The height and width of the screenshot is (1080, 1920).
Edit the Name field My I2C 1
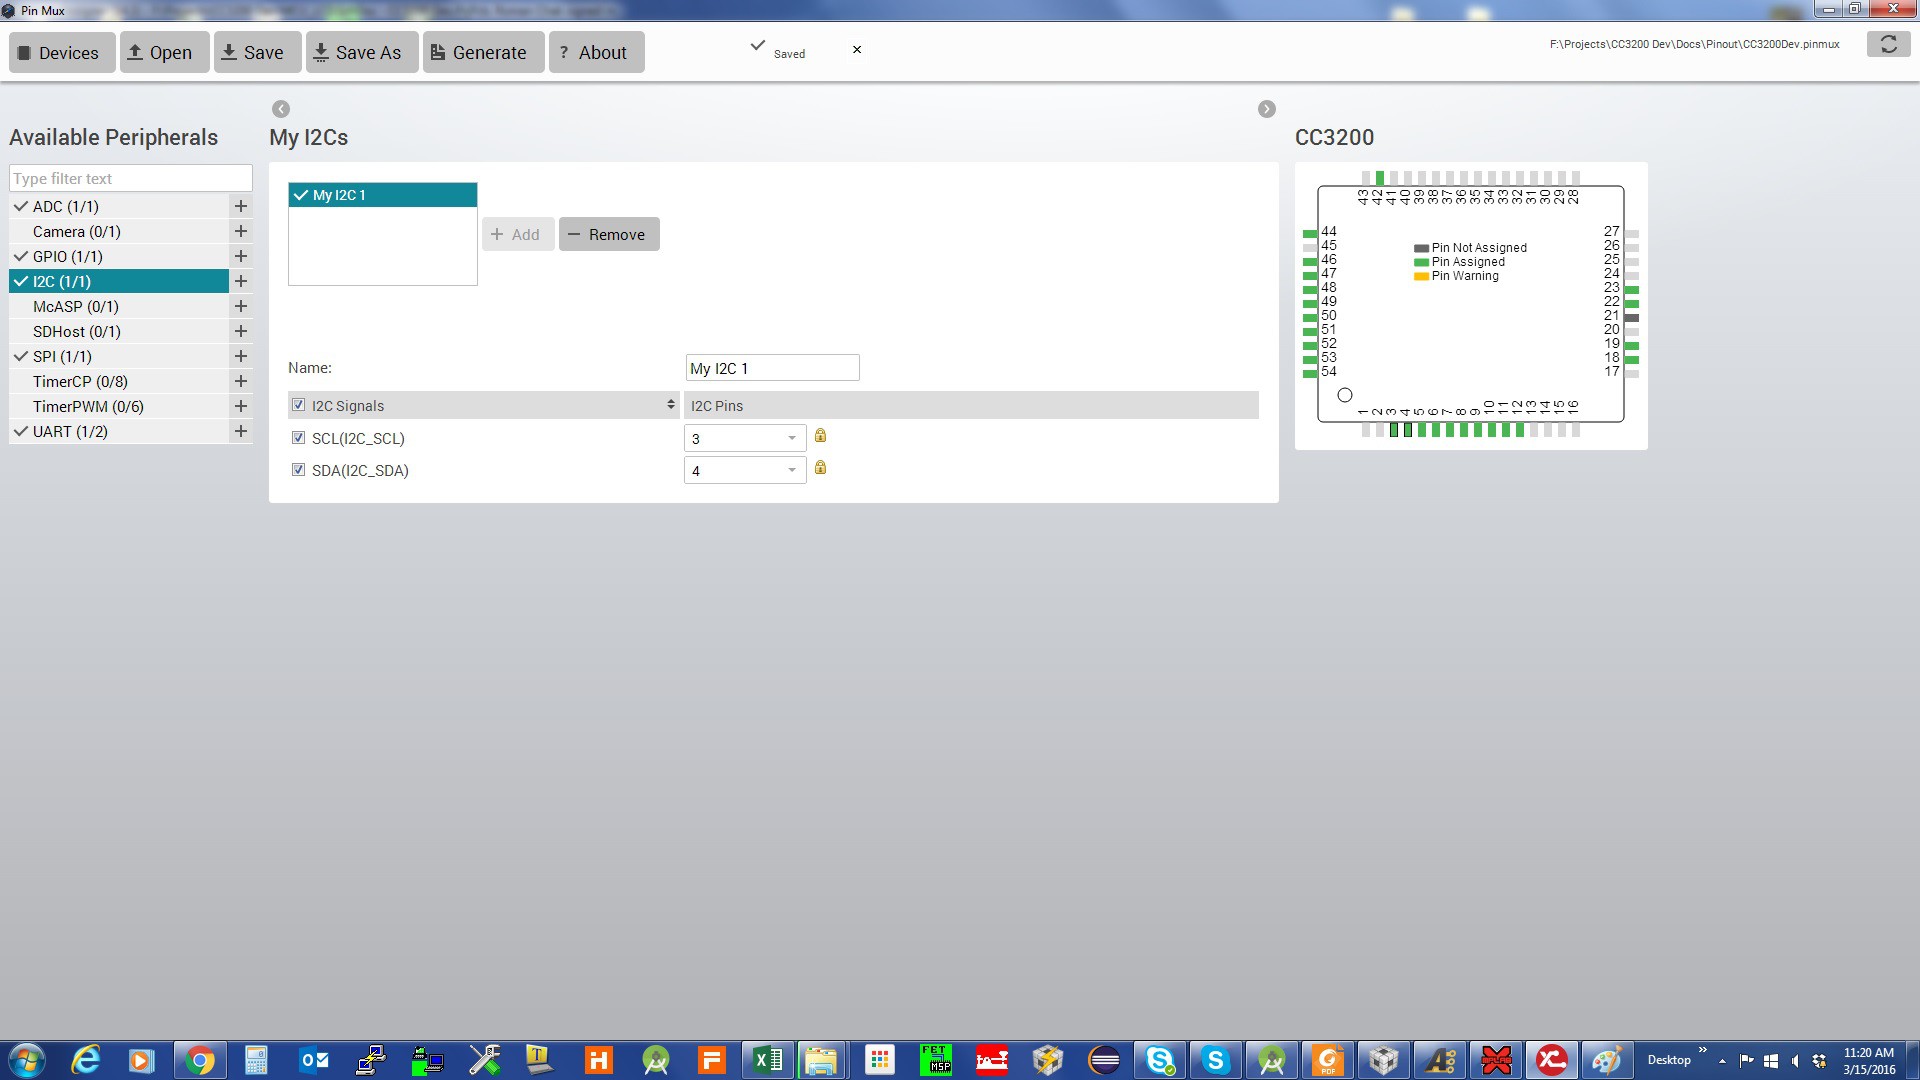(772, 368)
